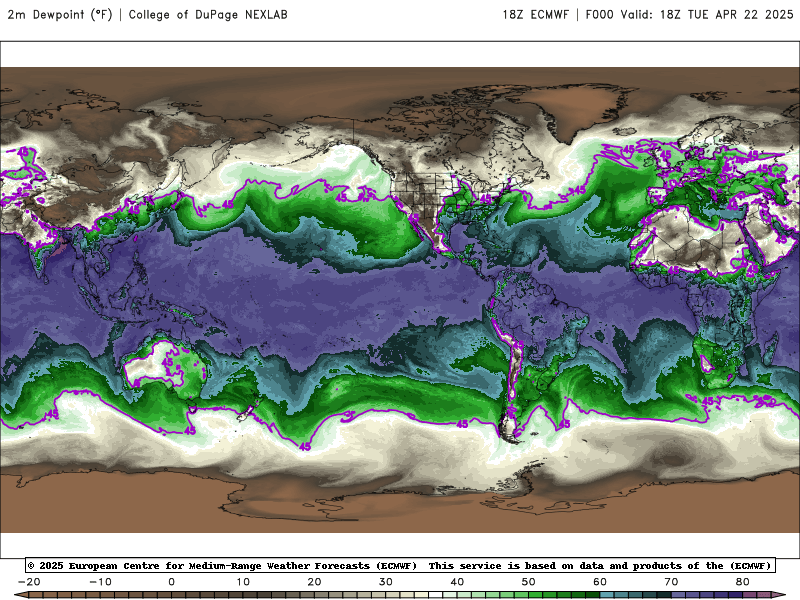Screen dimensions: 800x600
Task: Click the 20 color scale label
Action: (x=314, y=582)
